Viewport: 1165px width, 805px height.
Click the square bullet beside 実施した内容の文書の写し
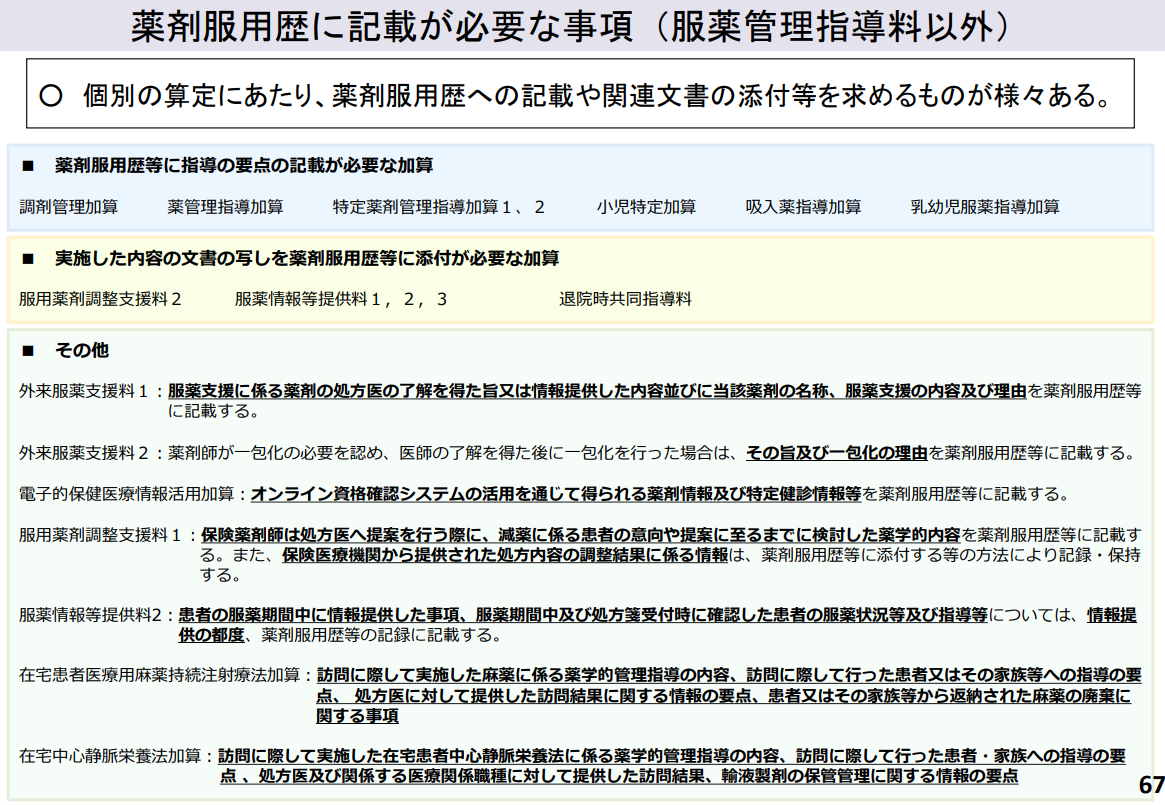tap(27, 258)
